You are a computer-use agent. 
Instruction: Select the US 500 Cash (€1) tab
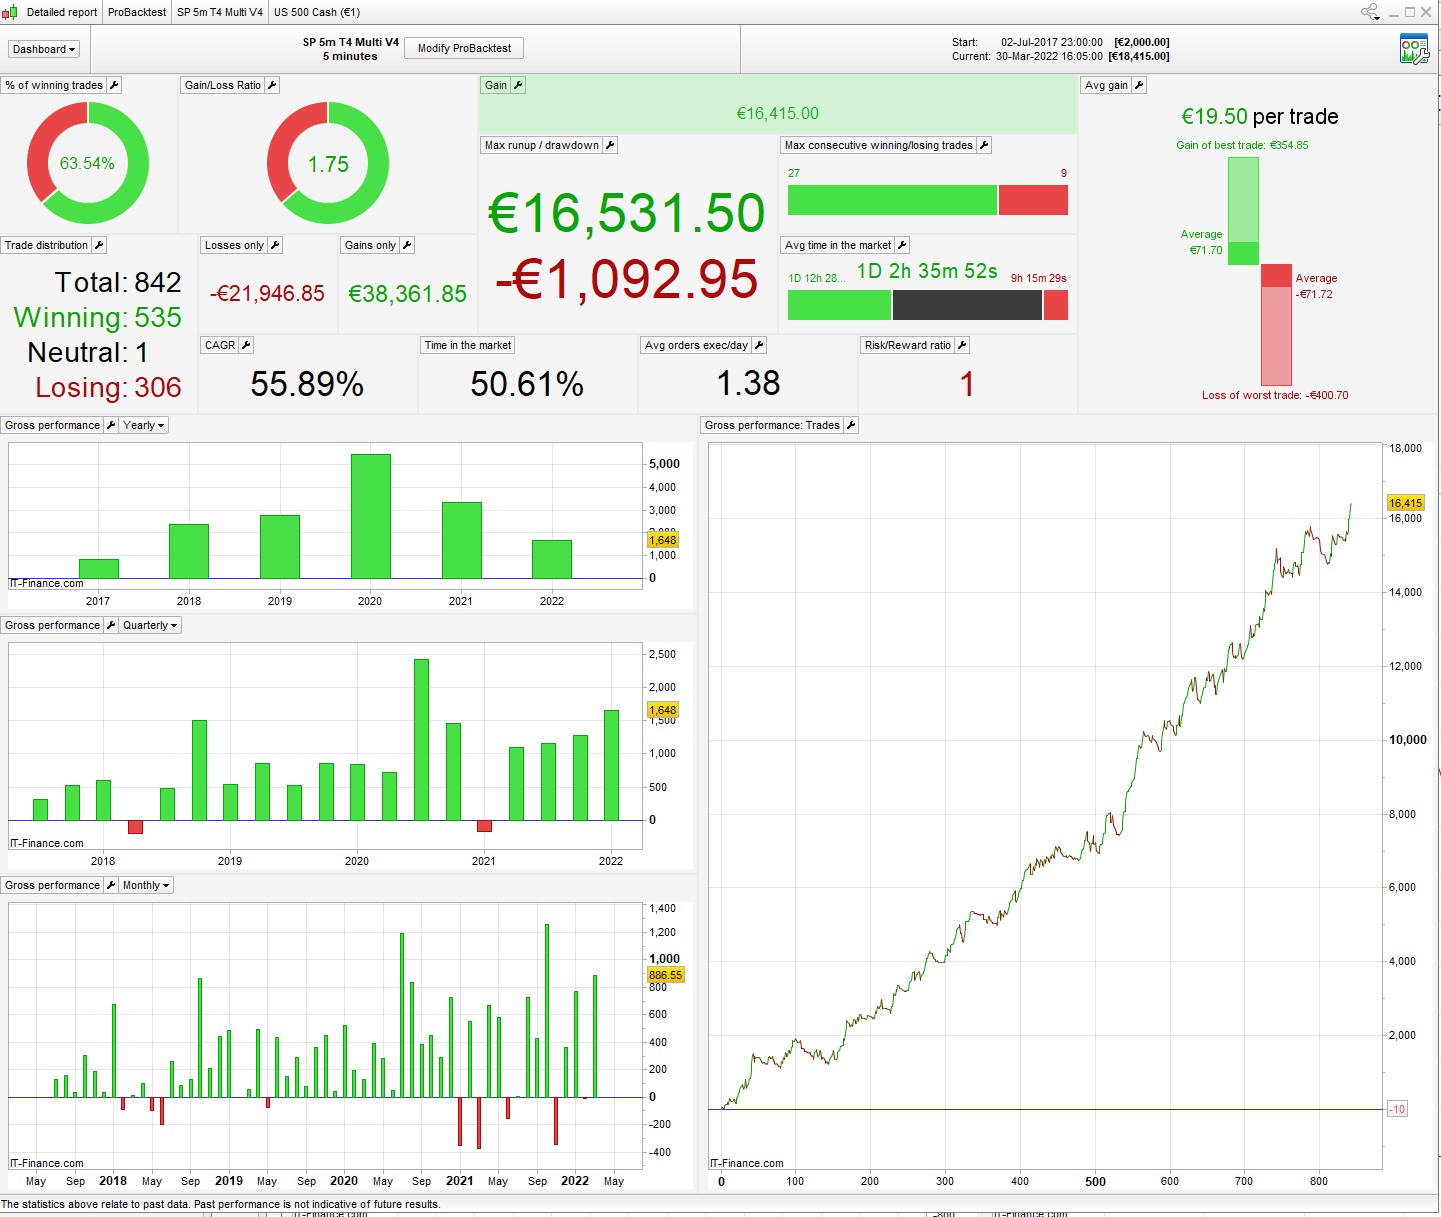coord(317,12)
